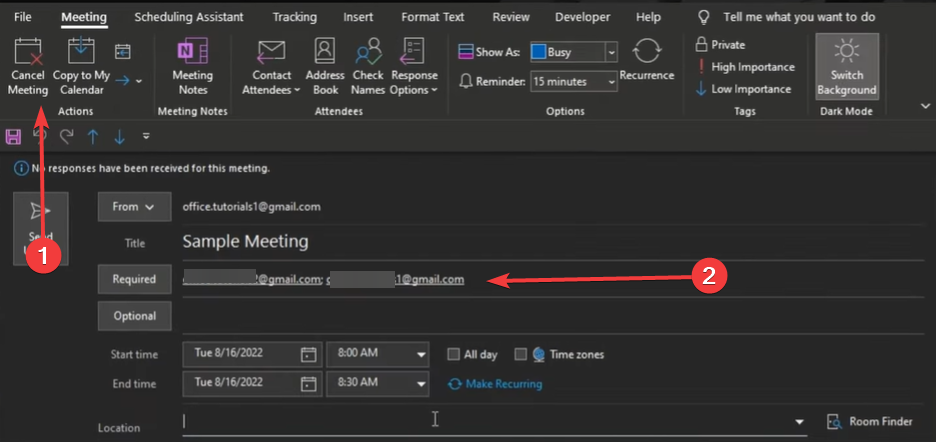The width and height of the screenshot is (936, 442).
Task: Open the Developer tab
Action: point(583,17)
